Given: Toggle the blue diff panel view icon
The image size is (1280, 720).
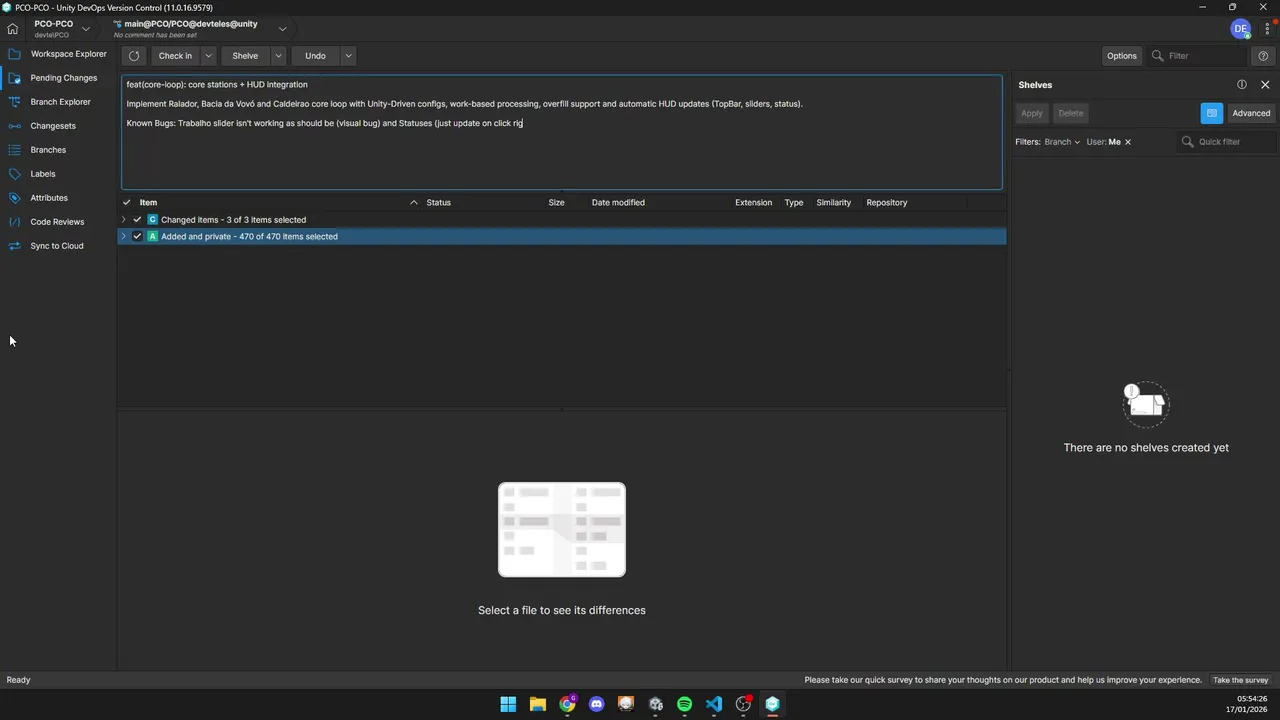Looking at the screenshot, I should (1212, 113).
